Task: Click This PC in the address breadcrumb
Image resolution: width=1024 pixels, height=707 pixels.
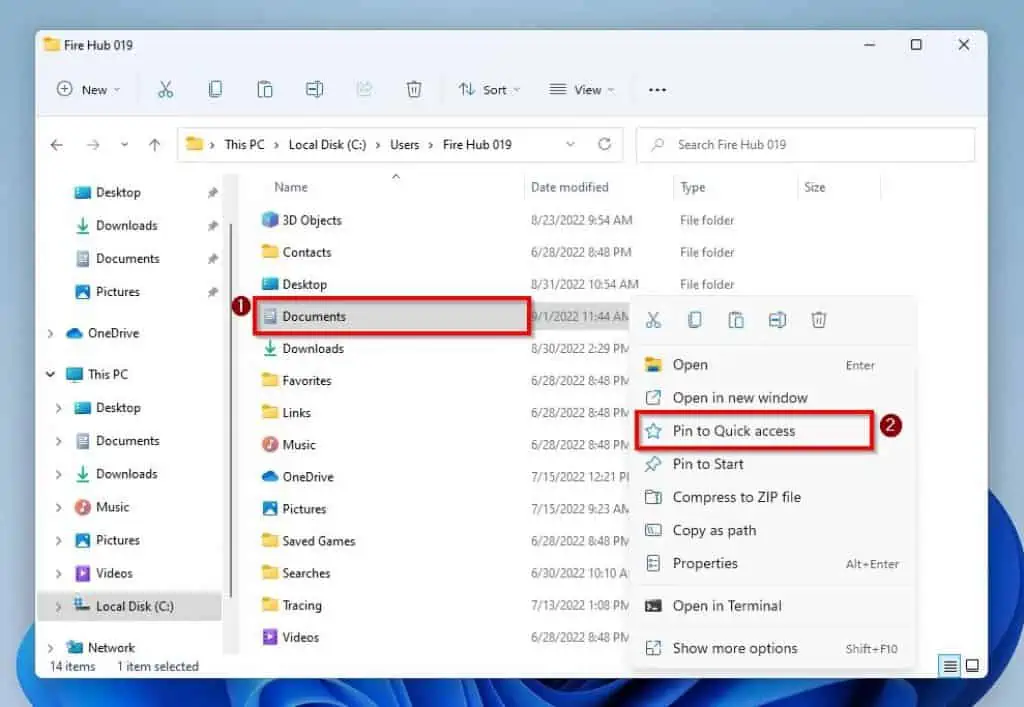Action: pos(245,144)
